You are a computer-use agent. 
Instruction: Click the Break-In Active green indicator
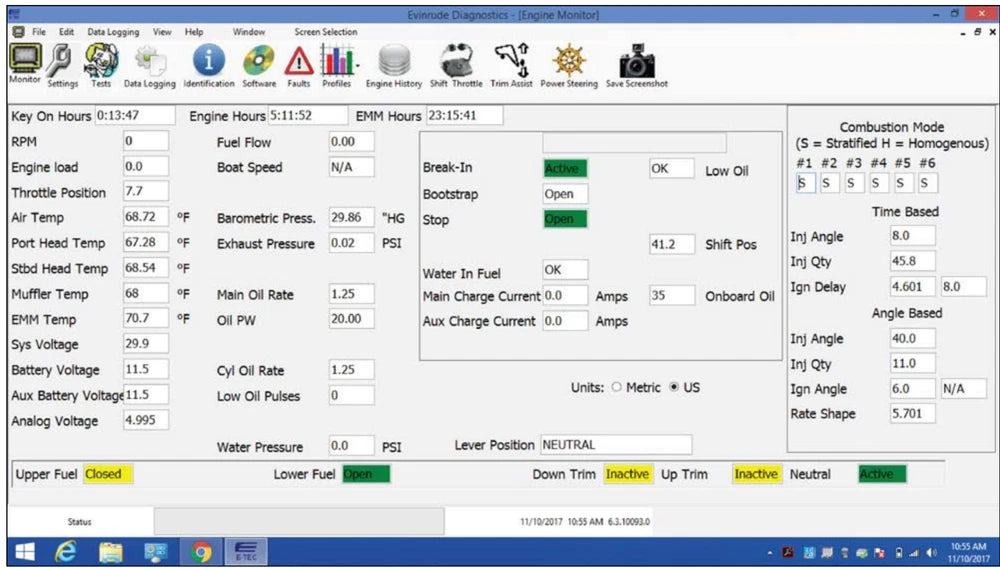click(565, 168)
